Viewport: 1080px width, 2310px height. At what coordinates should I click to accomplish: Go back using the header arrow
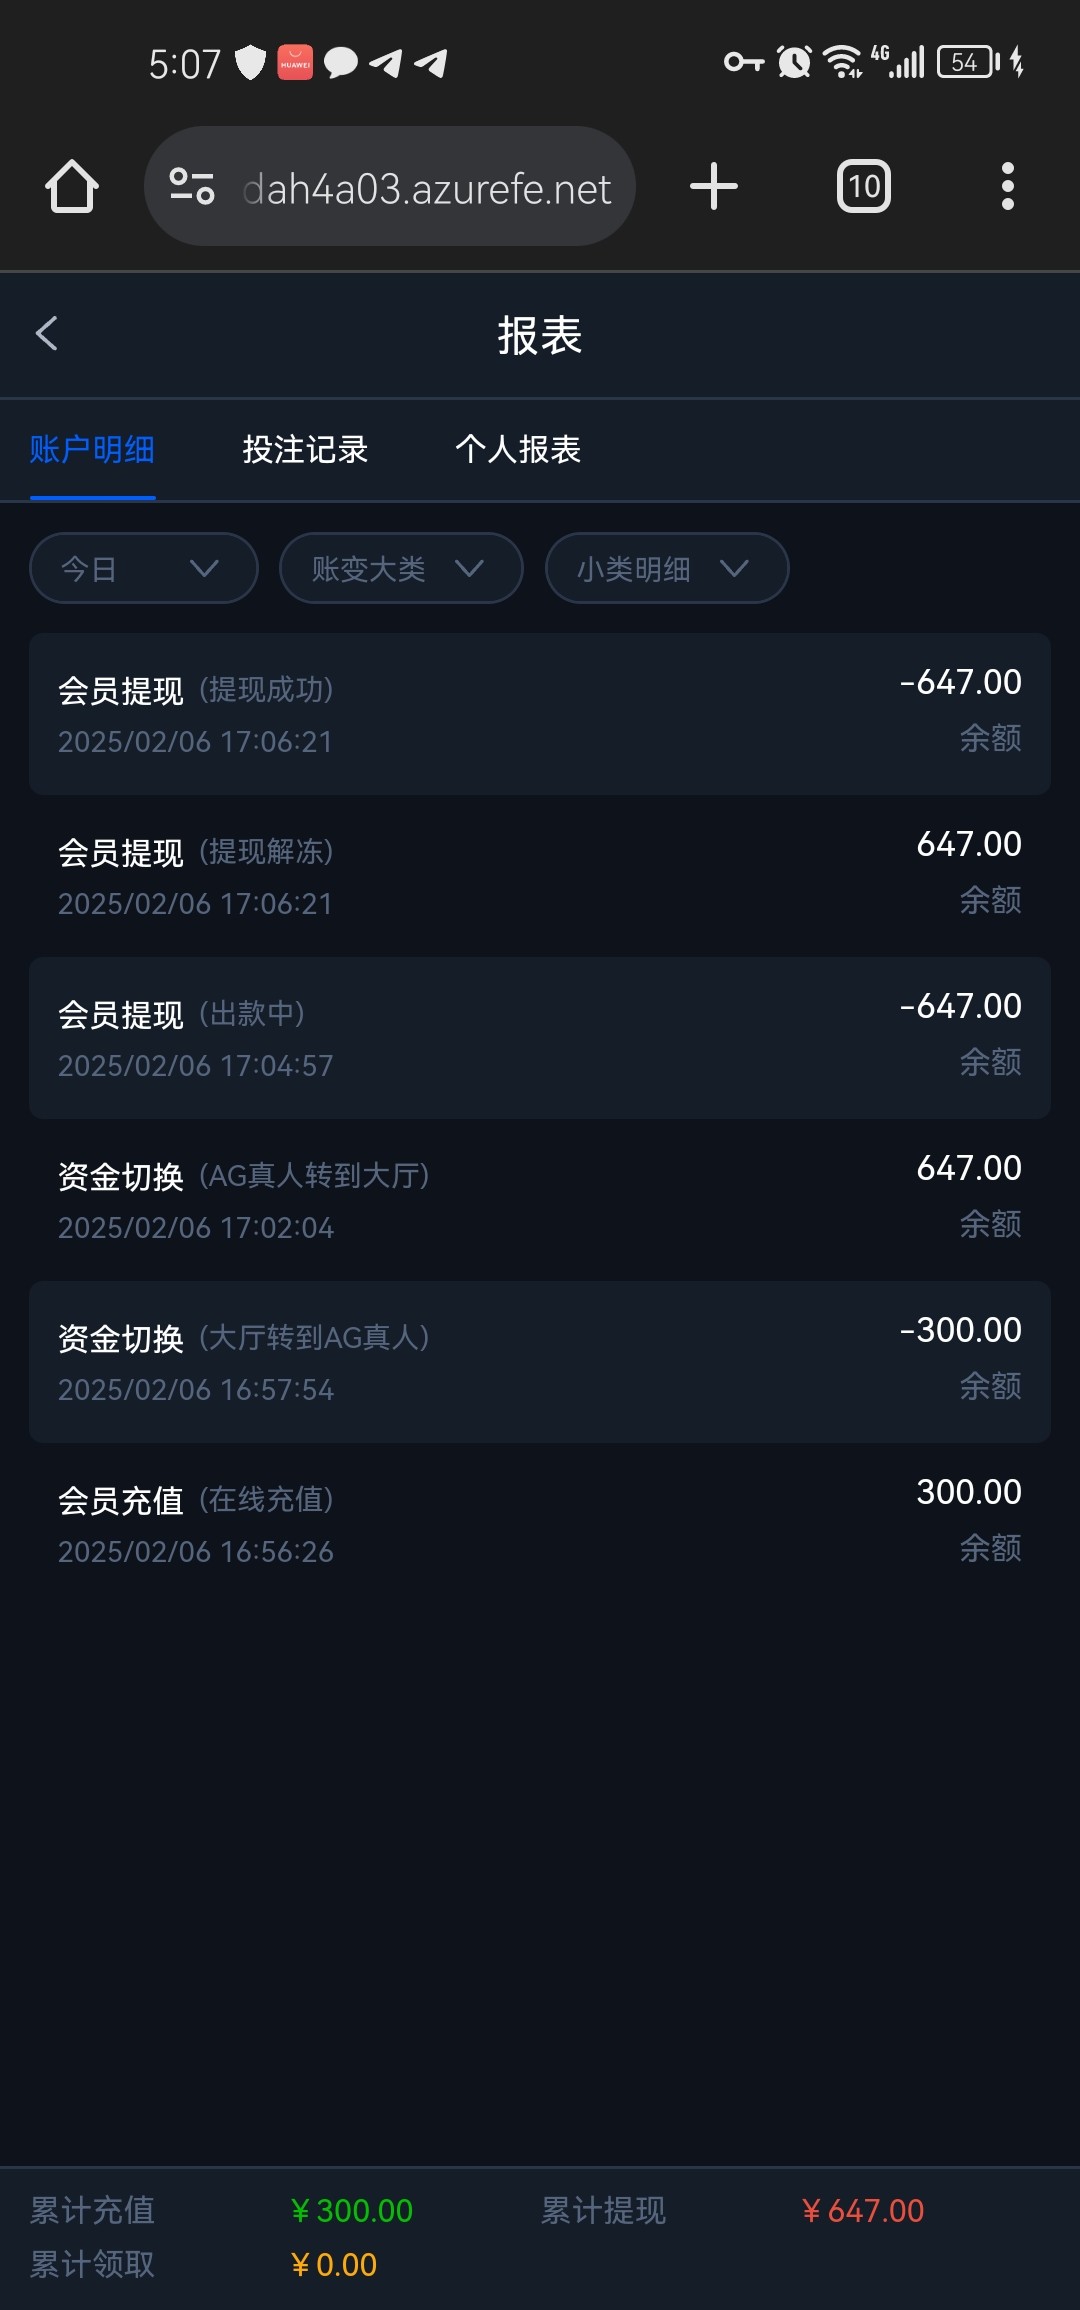tap(47, 334)
